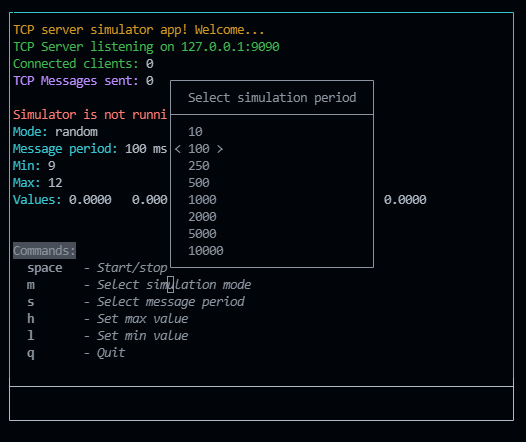Image resolution: width=526 pixels, height=442 pixels.
Task: Choose 250 in the simulation period list
Action: (x=199, y=166)
